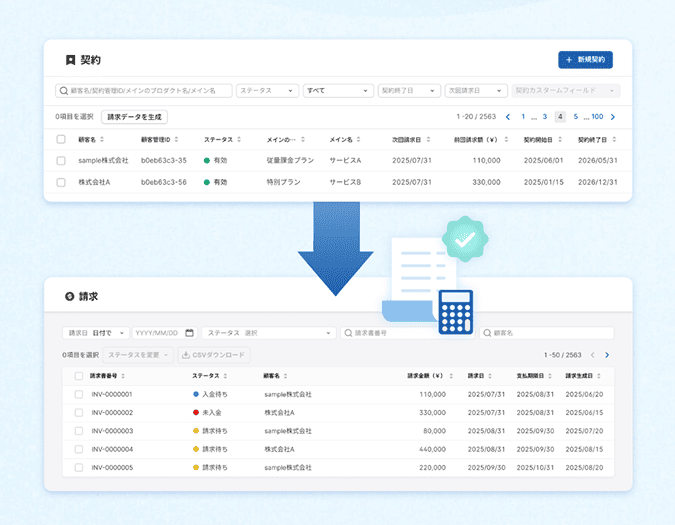The height and width of the screenshot is (525, 675).
Task: Jump to page 5 of contracts
Action: [576, 117]
